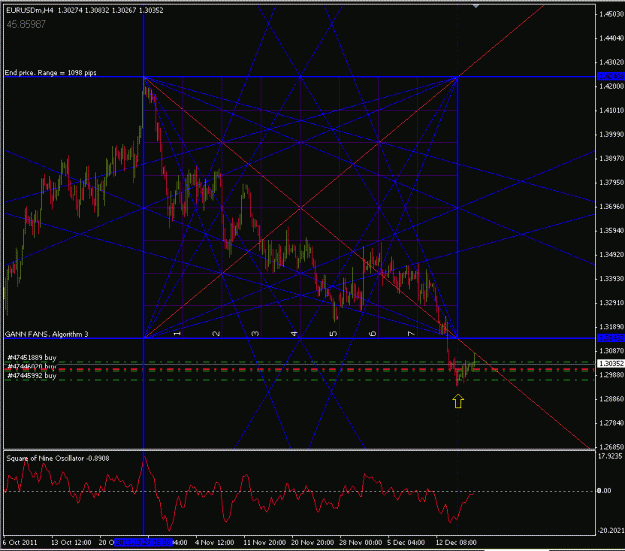Click the oscillator scale value -20.2021
The width and height of the screenshot is (625, 551).
(610, 530)
